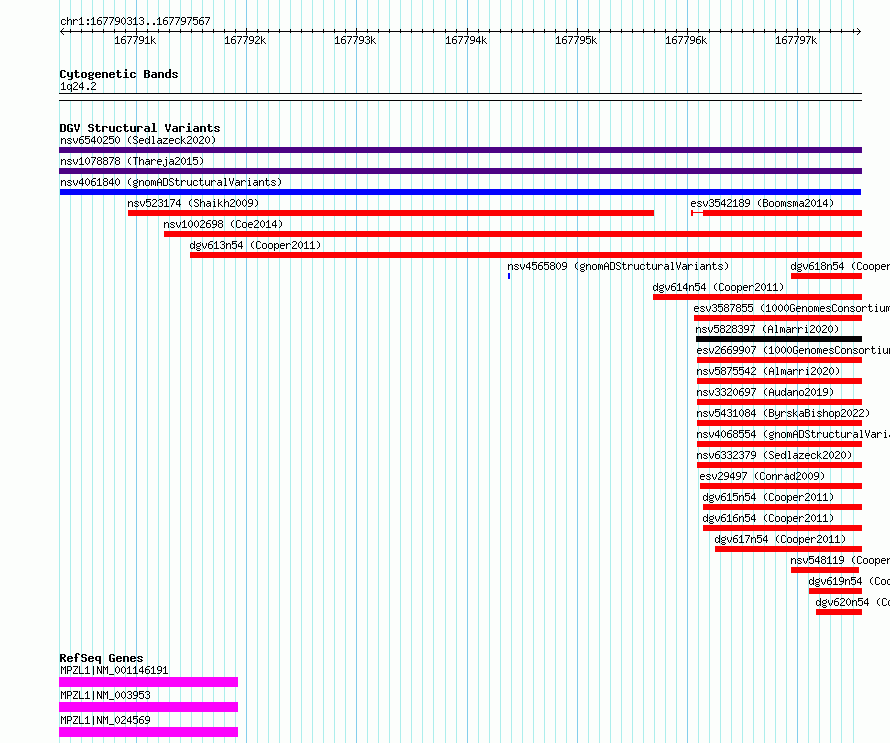Open the MPZL1|NM_024569 gene label

point(105,720)
